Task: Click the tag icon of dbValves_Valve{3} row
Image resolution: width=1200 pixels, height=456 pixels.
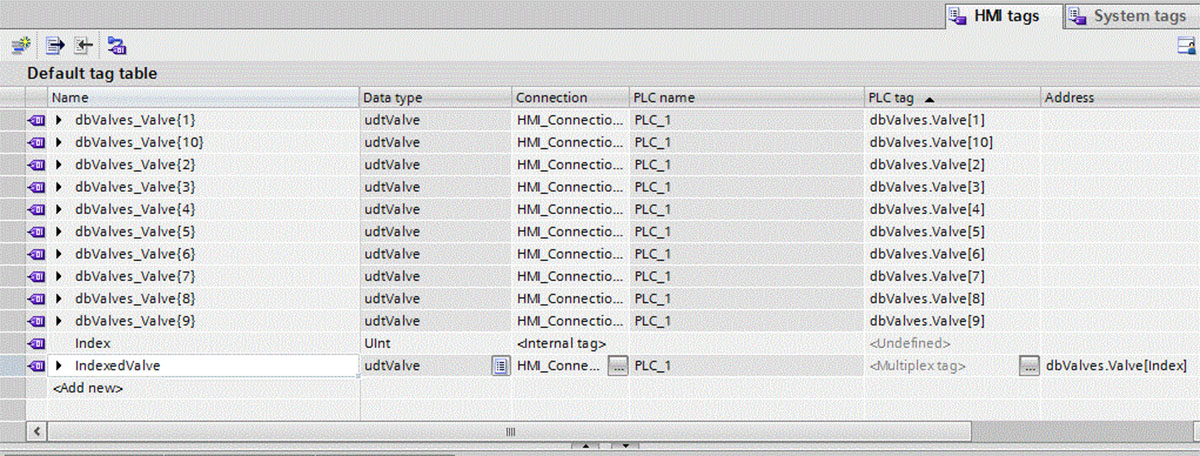Action: [x=37, y=187]
